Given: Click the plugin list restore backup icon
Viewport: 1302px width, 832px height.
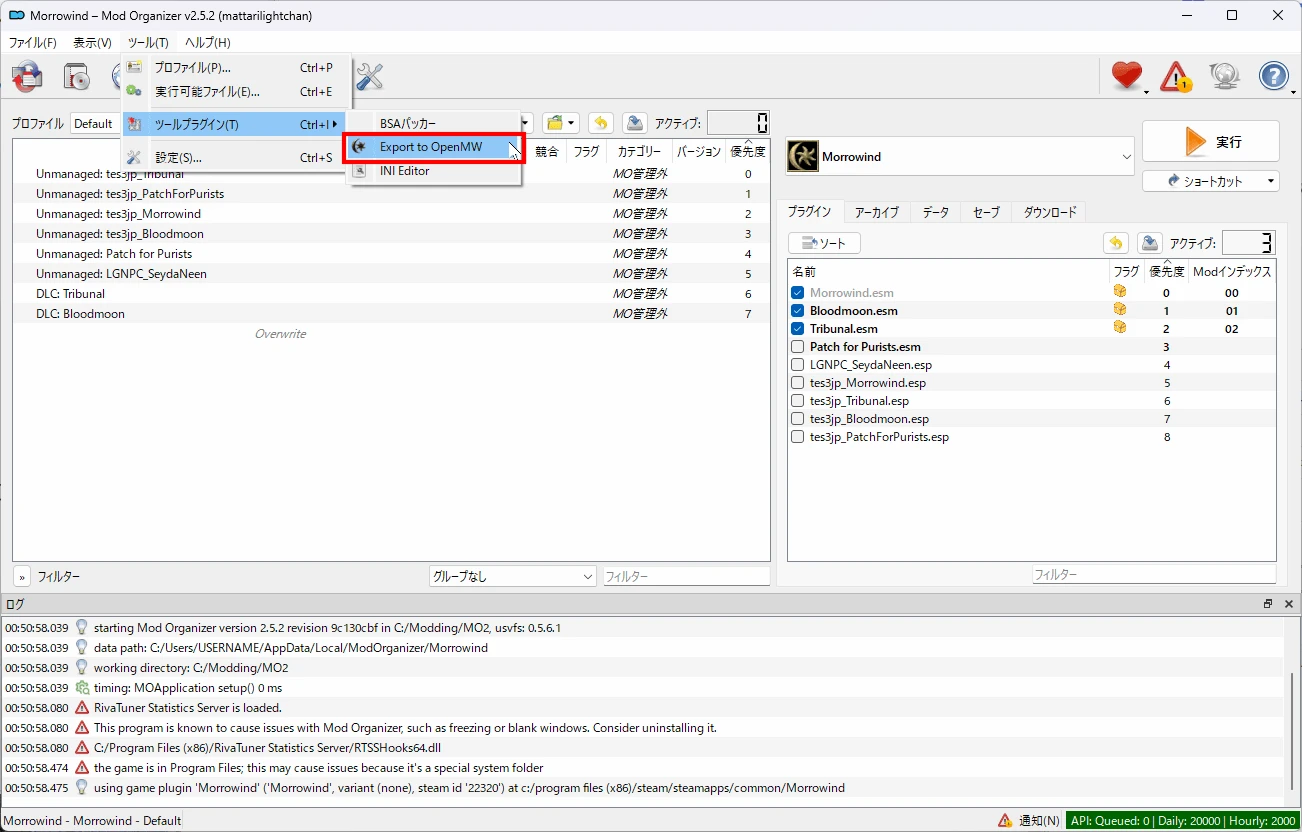Looking at the screenshot, I should [x=1115, y=243].
